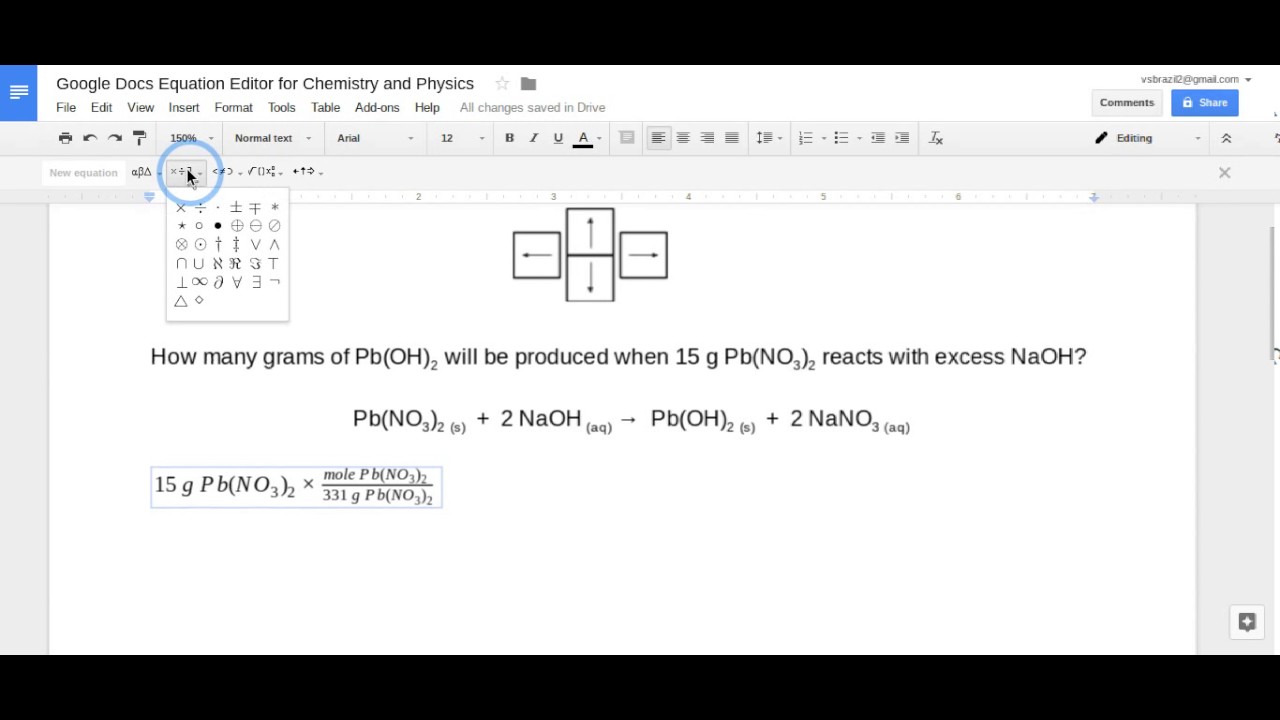The image size is (1280, 720).
Task: Insert the circled times ⊗ symbol
Action: 181,244
